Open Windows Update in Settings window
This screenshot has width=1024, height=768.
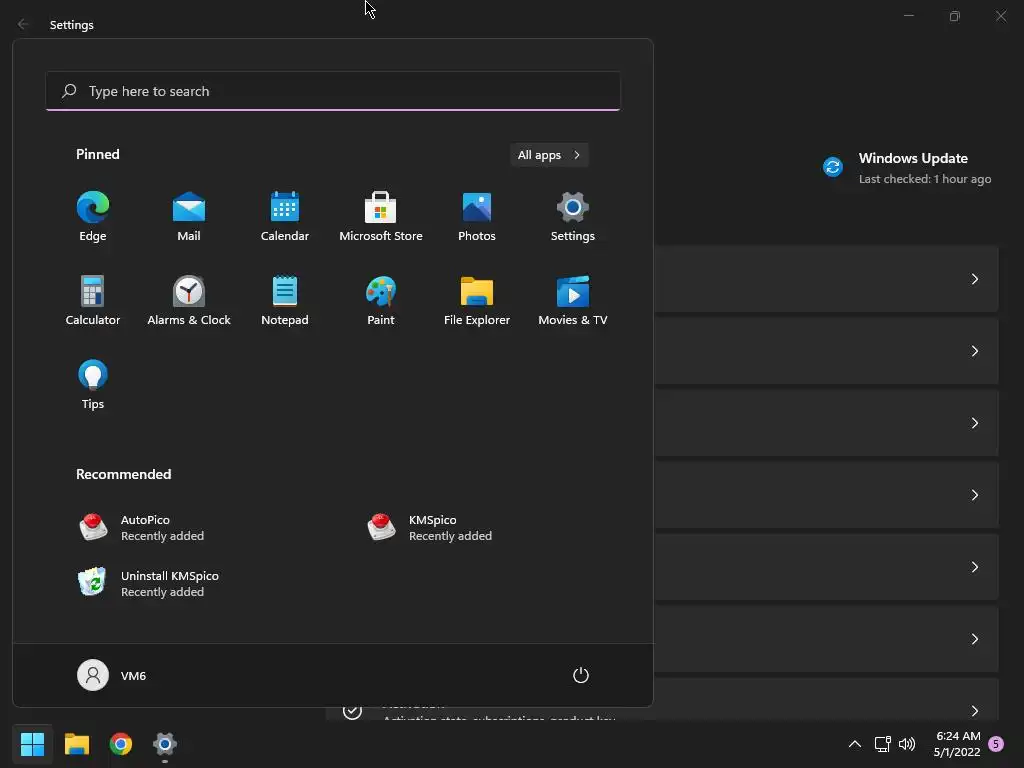click(907, 168)
